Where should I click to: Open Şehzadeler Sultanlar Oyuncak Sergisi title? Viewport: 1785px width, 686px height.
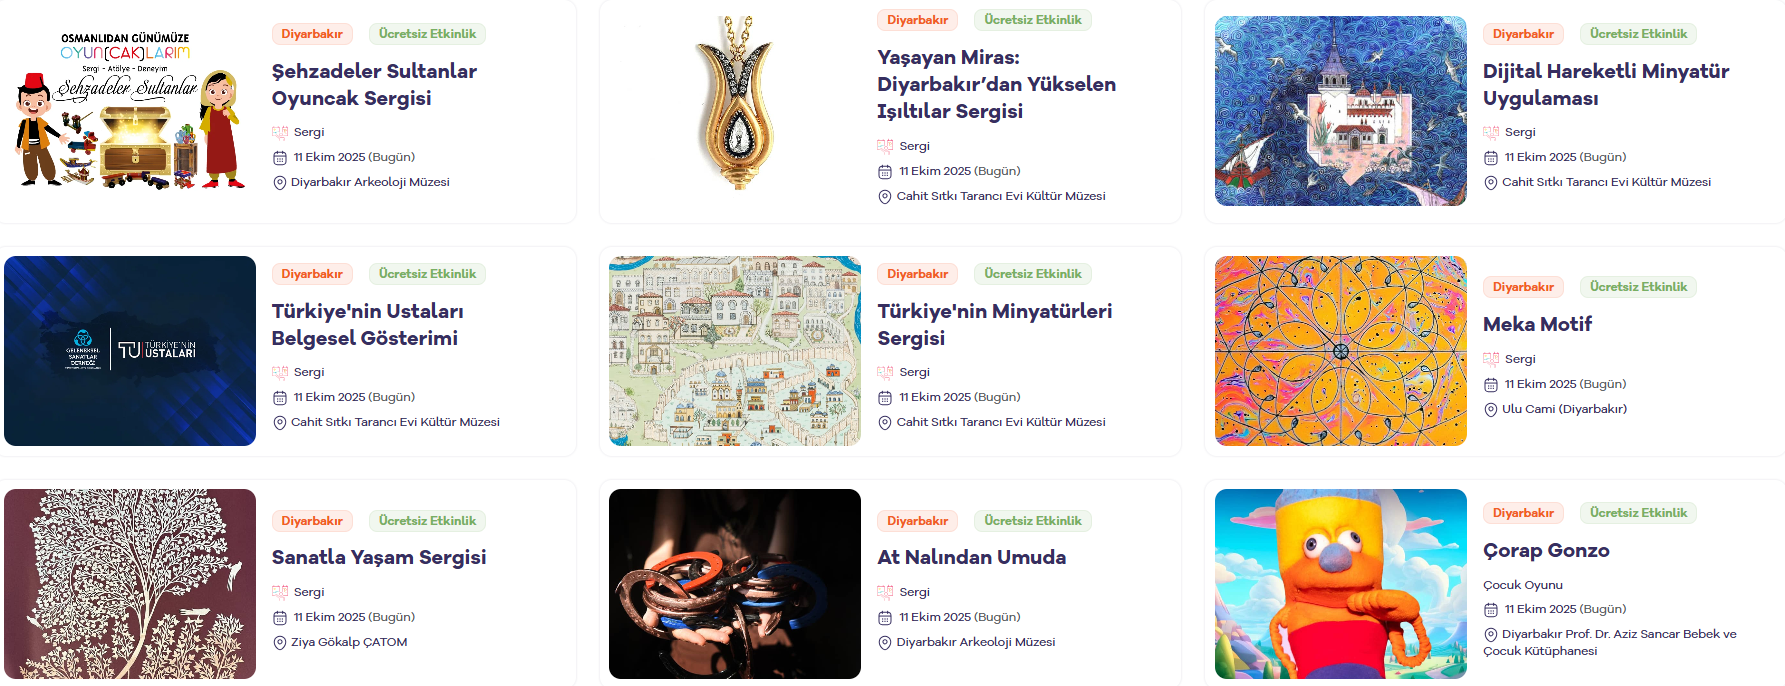[374, 85]
